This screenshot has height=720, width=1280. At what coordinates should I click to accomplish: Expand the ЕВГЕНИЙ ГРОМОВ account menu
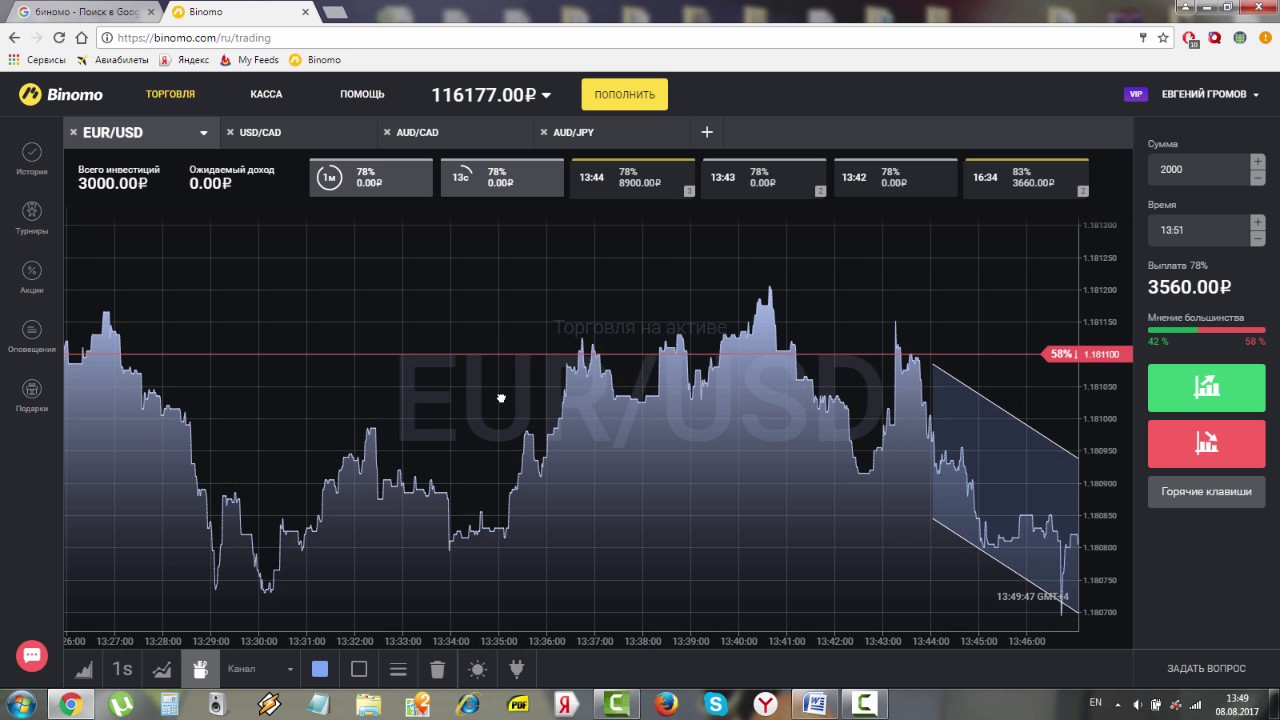point(1210,94)
